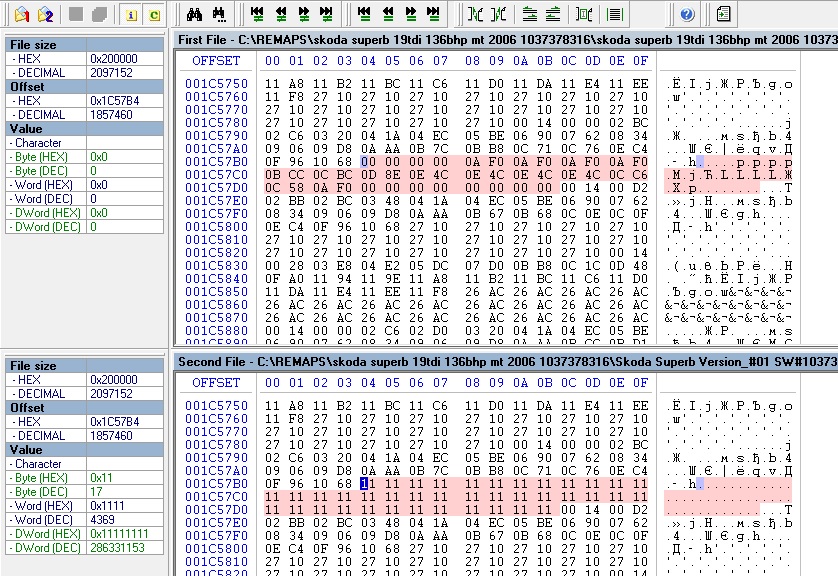
Task: Click byte 58 in row 001C57D0 of First File
Action: (x=296, y=188)
